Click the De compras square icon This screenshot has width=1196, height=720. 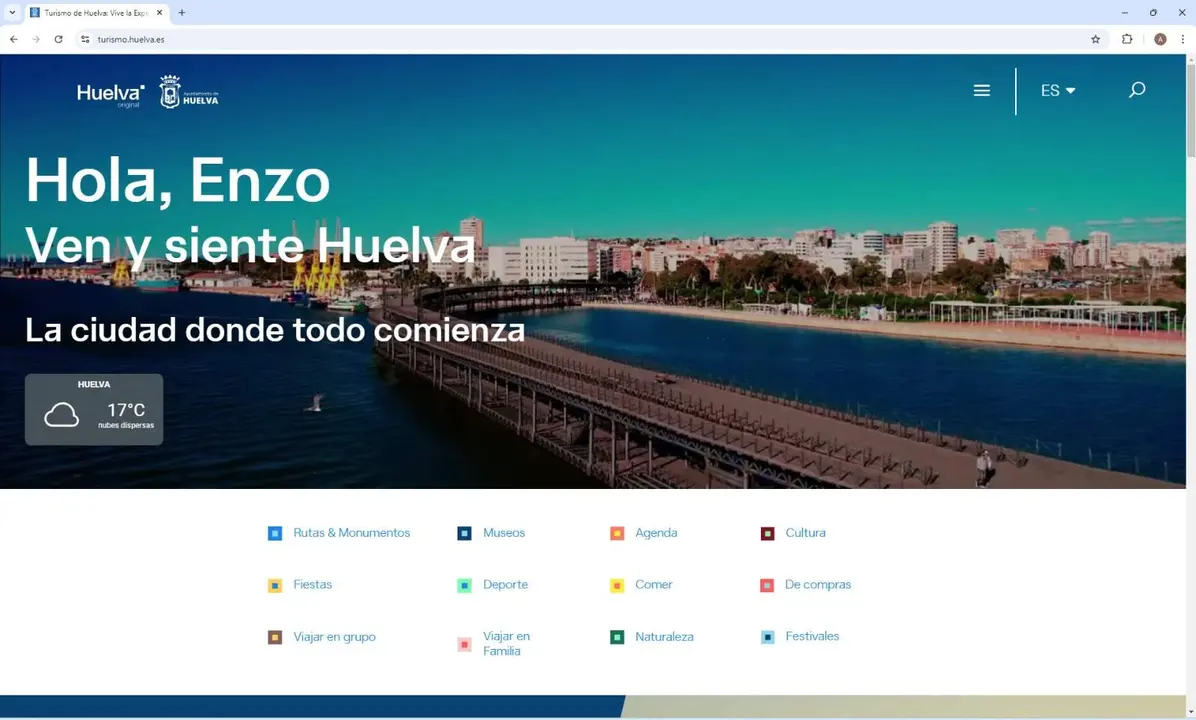click(767, 586)
